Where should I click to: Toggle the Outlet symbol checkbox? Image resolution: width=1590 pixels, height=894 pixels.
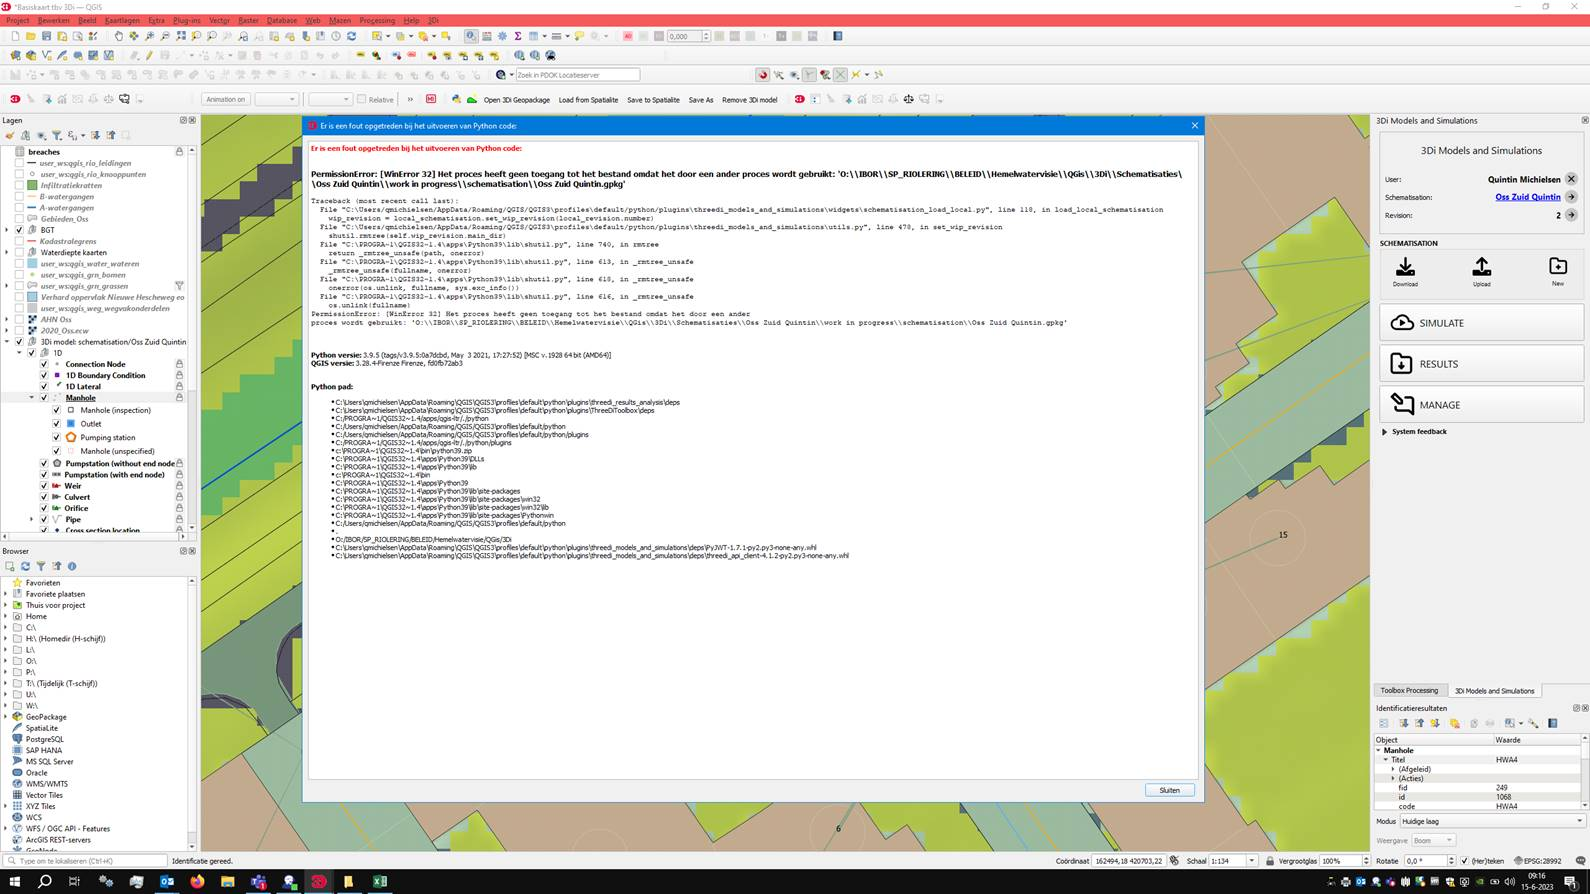56,423
